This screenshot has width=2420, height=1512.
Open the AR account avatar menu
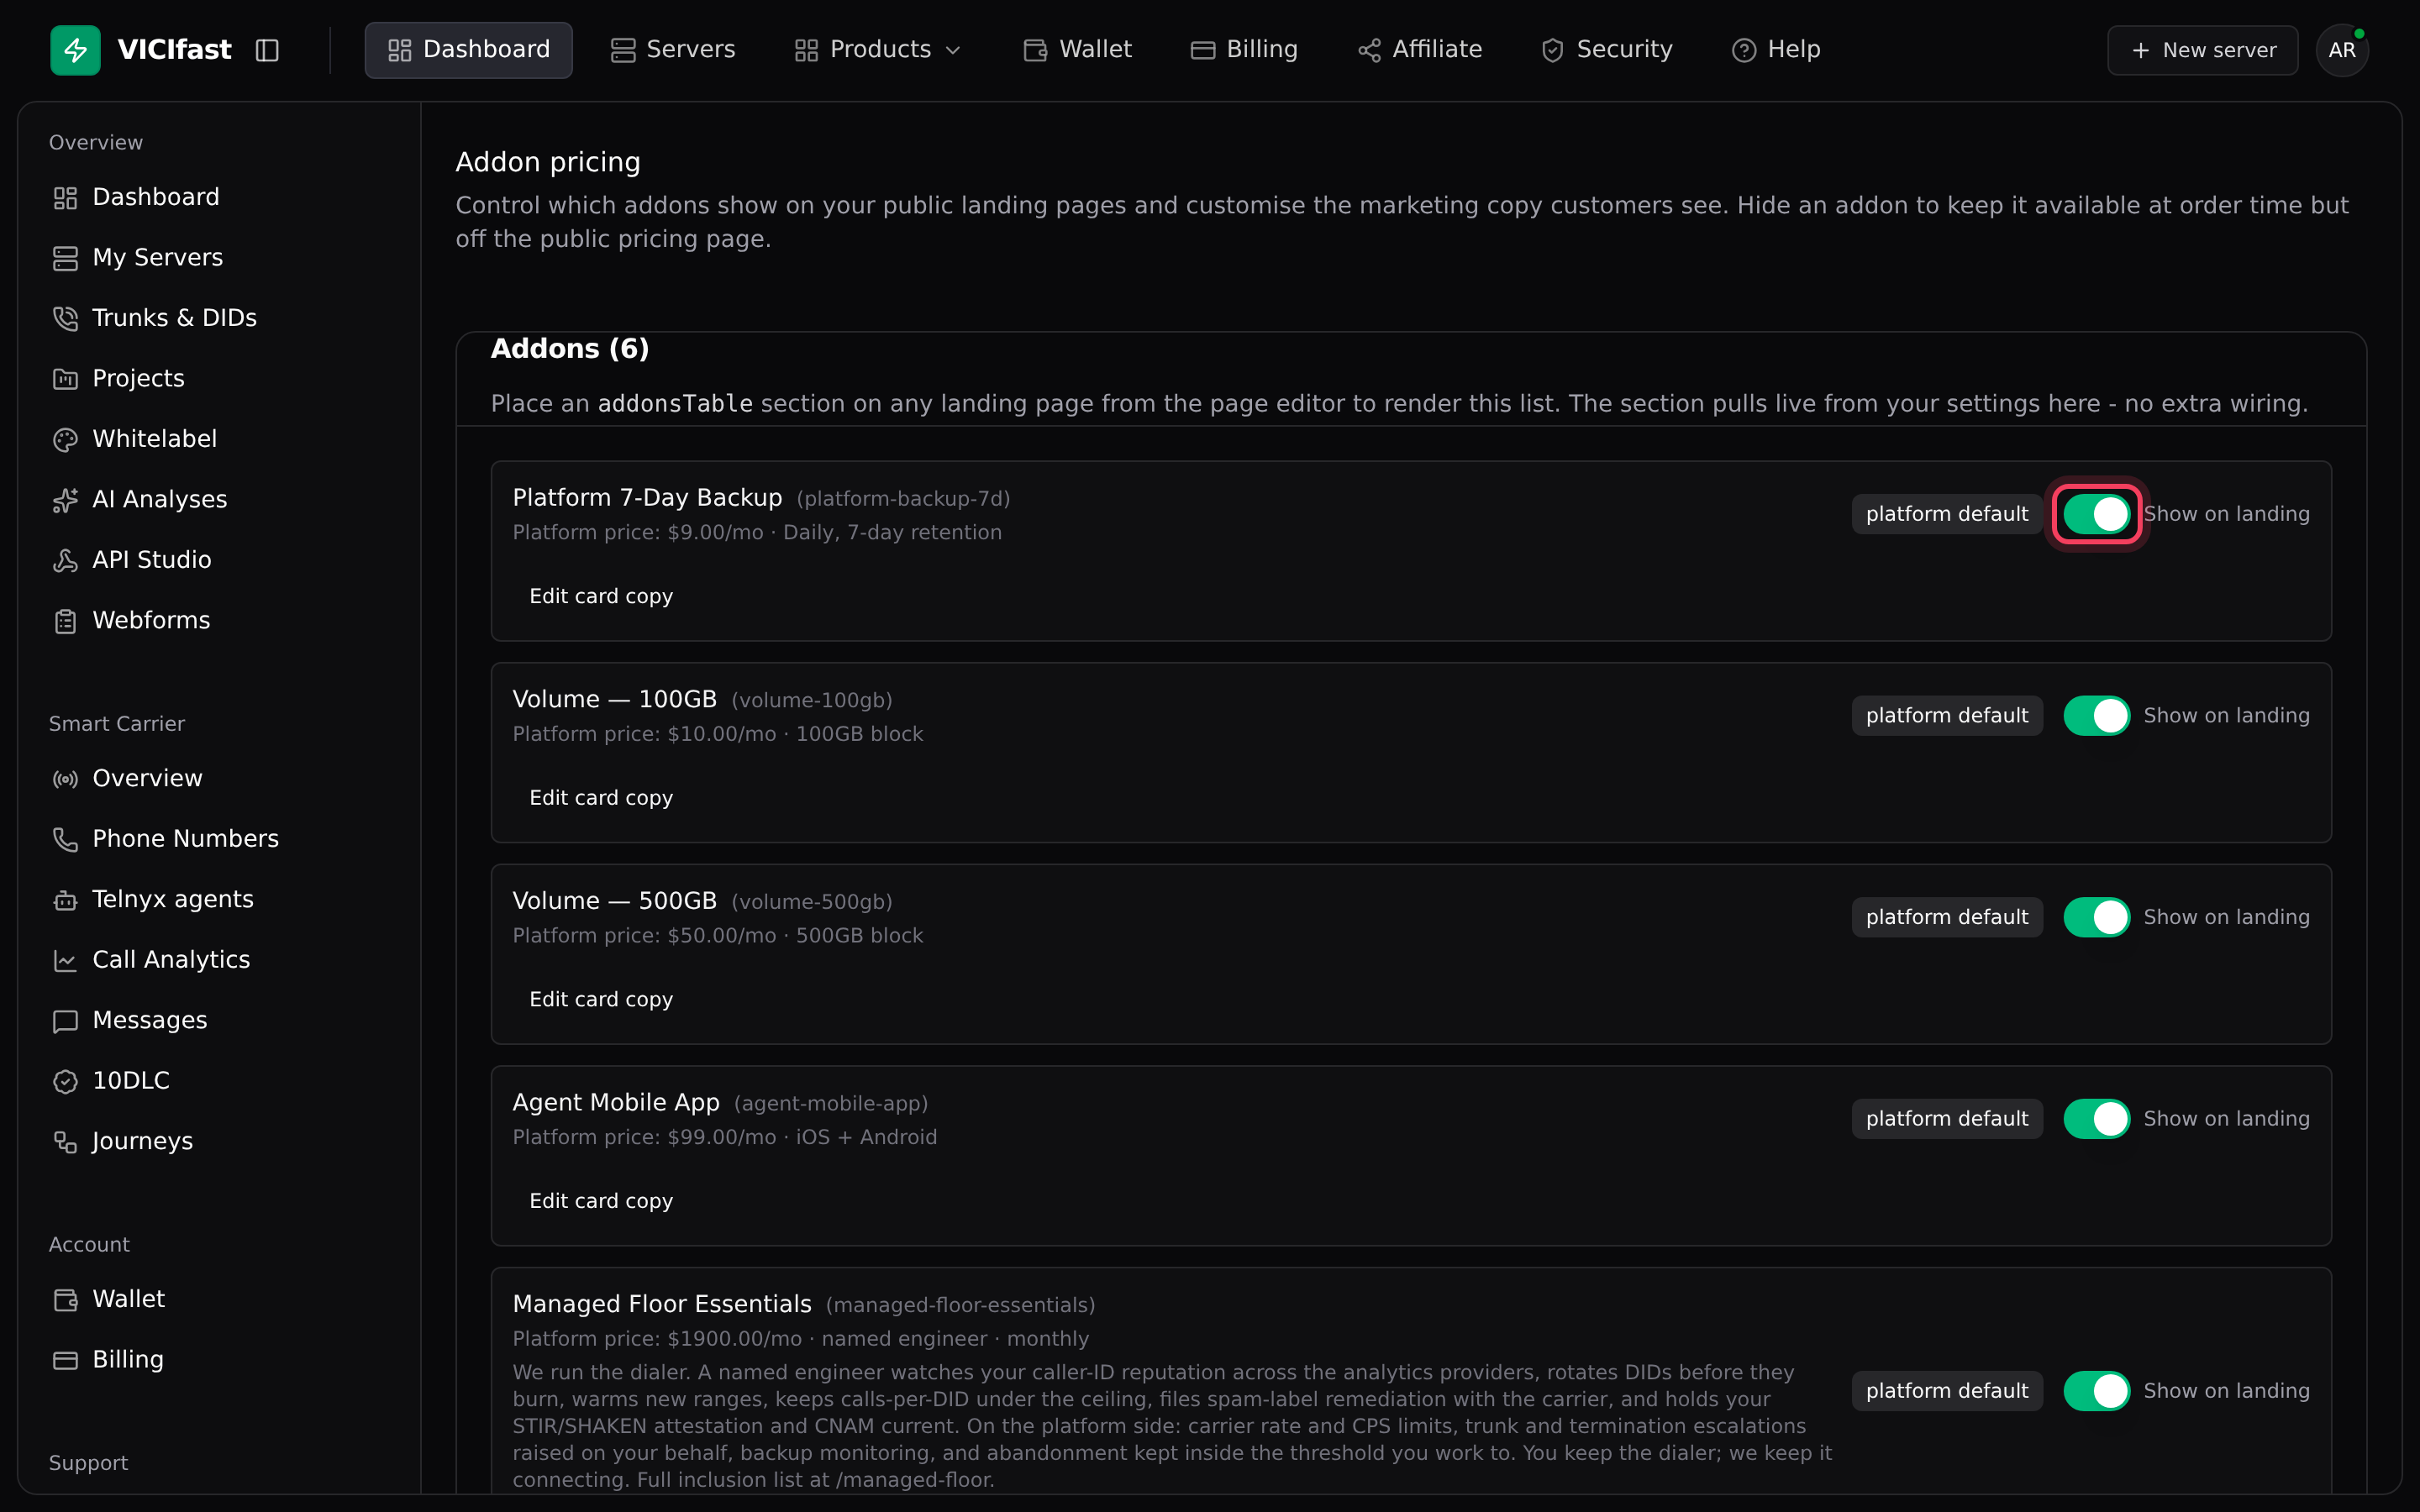[2342, 50]
